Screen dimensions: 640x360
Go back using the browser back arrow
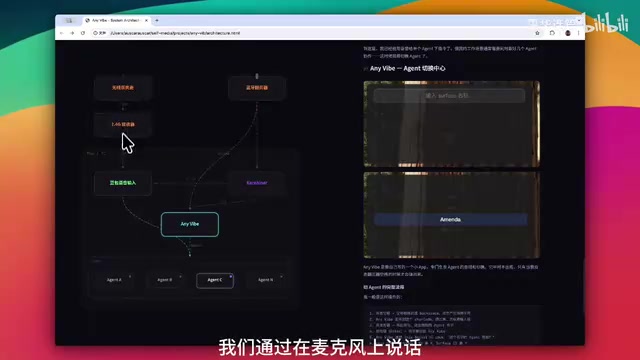click(62, 33)
